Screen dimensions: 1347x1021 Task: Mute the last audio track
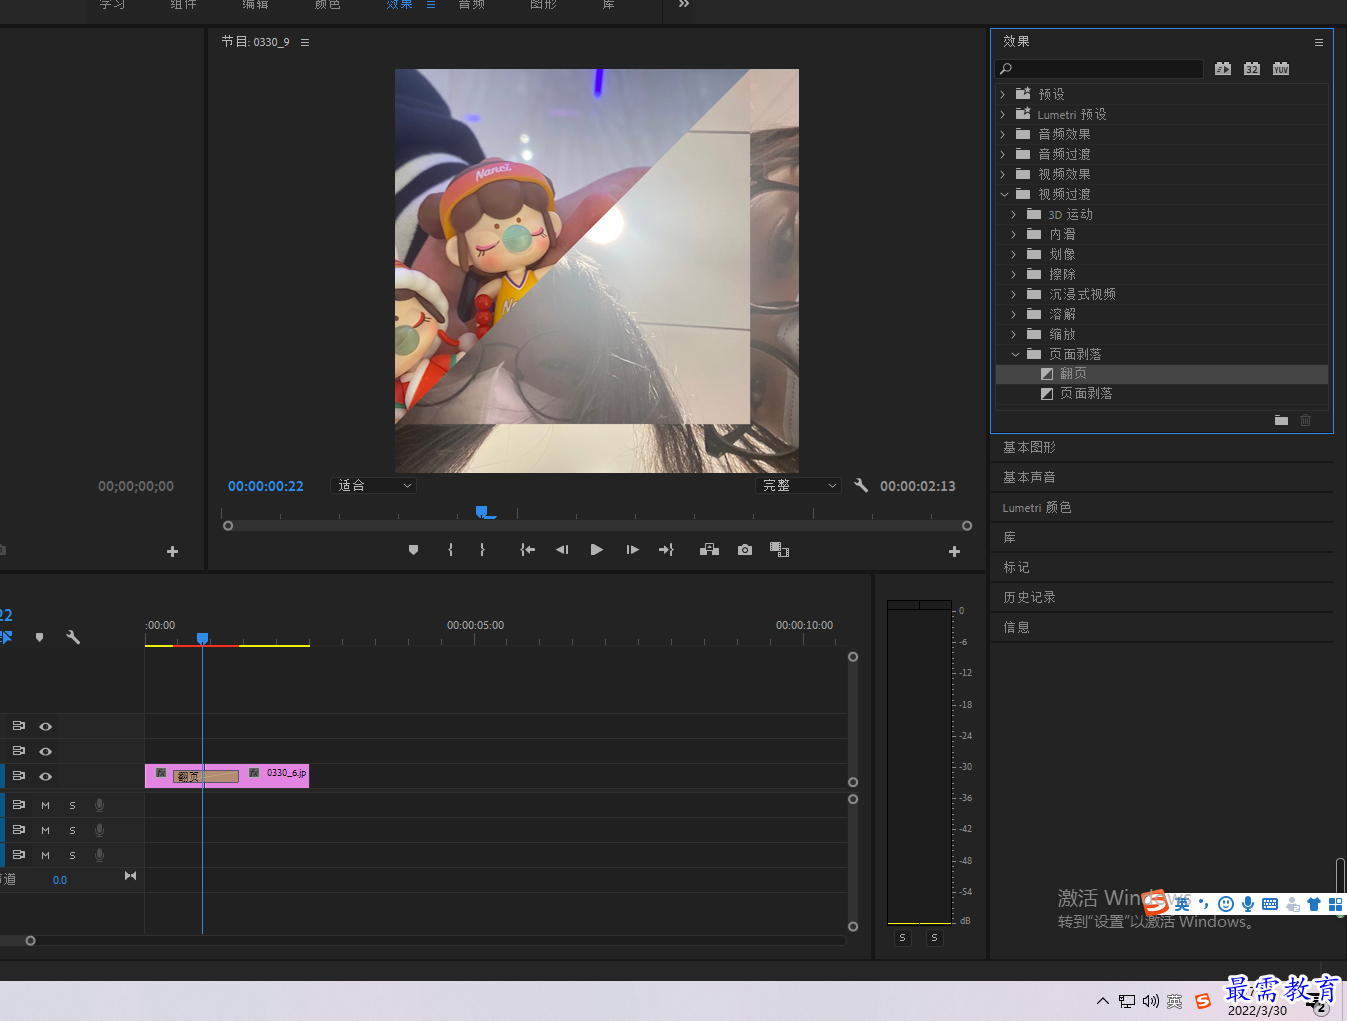point(45,855)
